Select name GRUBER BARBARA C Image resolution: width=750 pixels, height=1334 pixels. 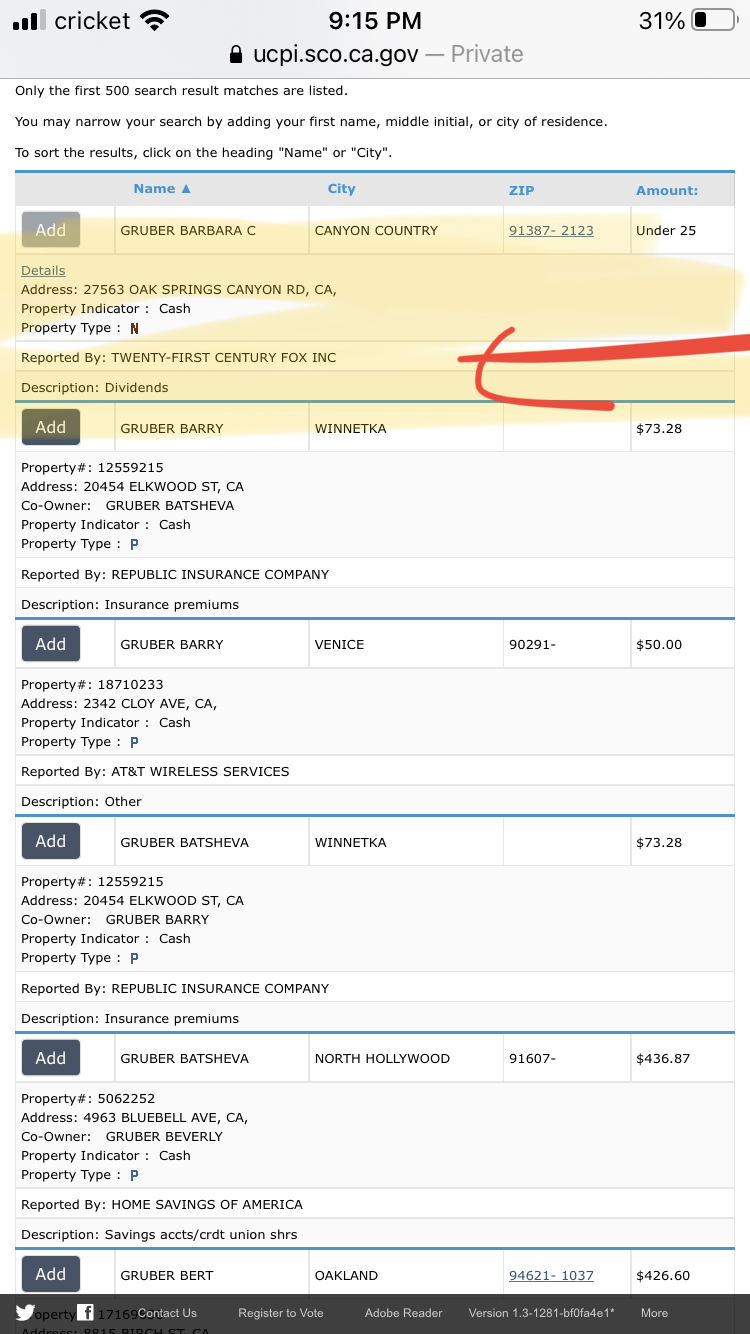pos(188,230)
